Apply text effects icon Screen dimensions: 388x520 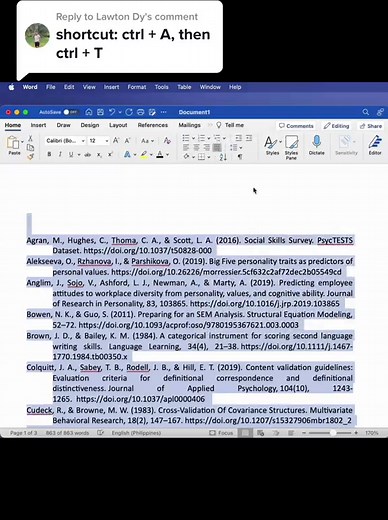click(x=127, y=154)
